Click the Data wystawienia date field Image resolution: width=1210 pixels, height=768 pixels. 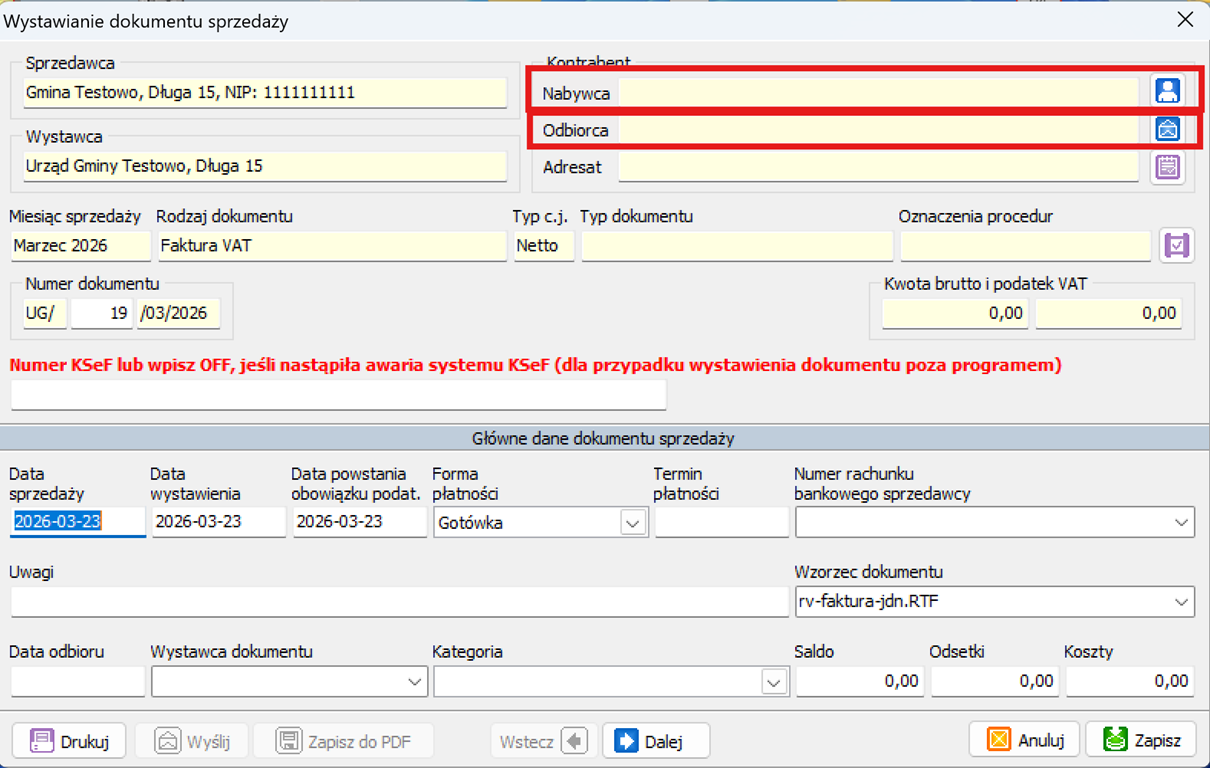pyautogui.click(x=218, y=523)
